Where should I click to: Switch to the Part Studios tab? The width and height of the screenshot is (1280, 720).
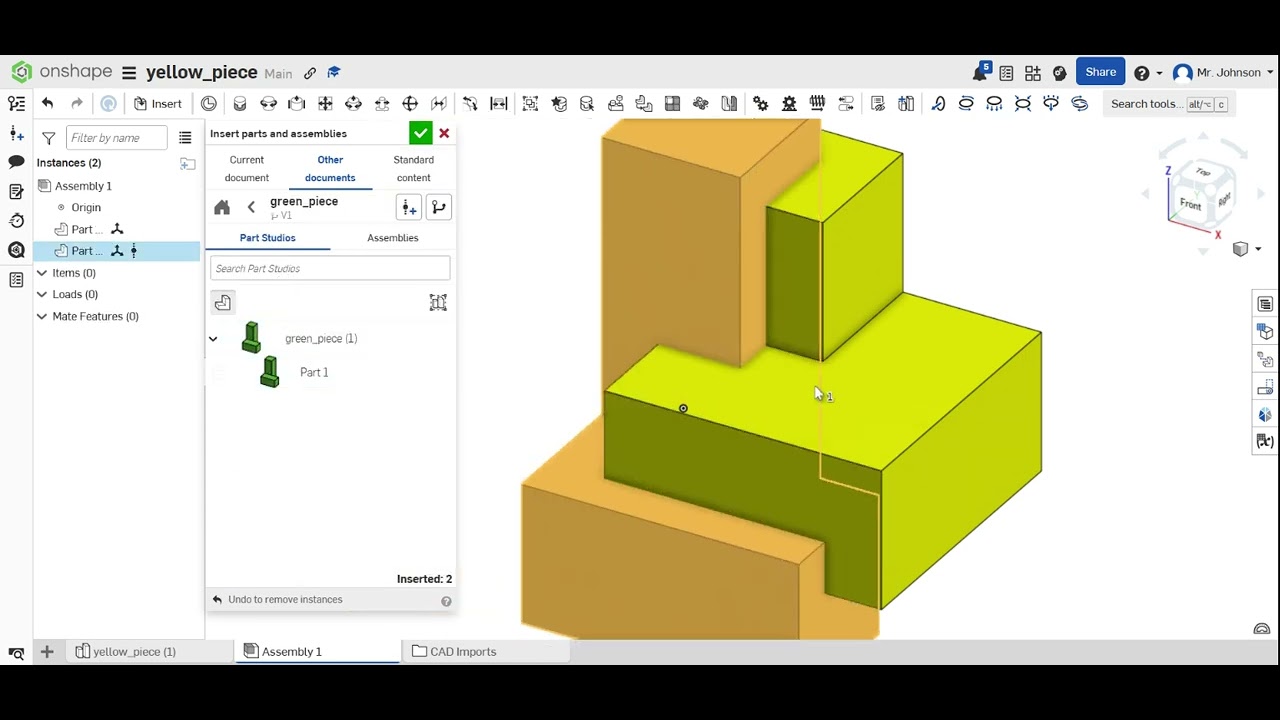click(267, 238)
